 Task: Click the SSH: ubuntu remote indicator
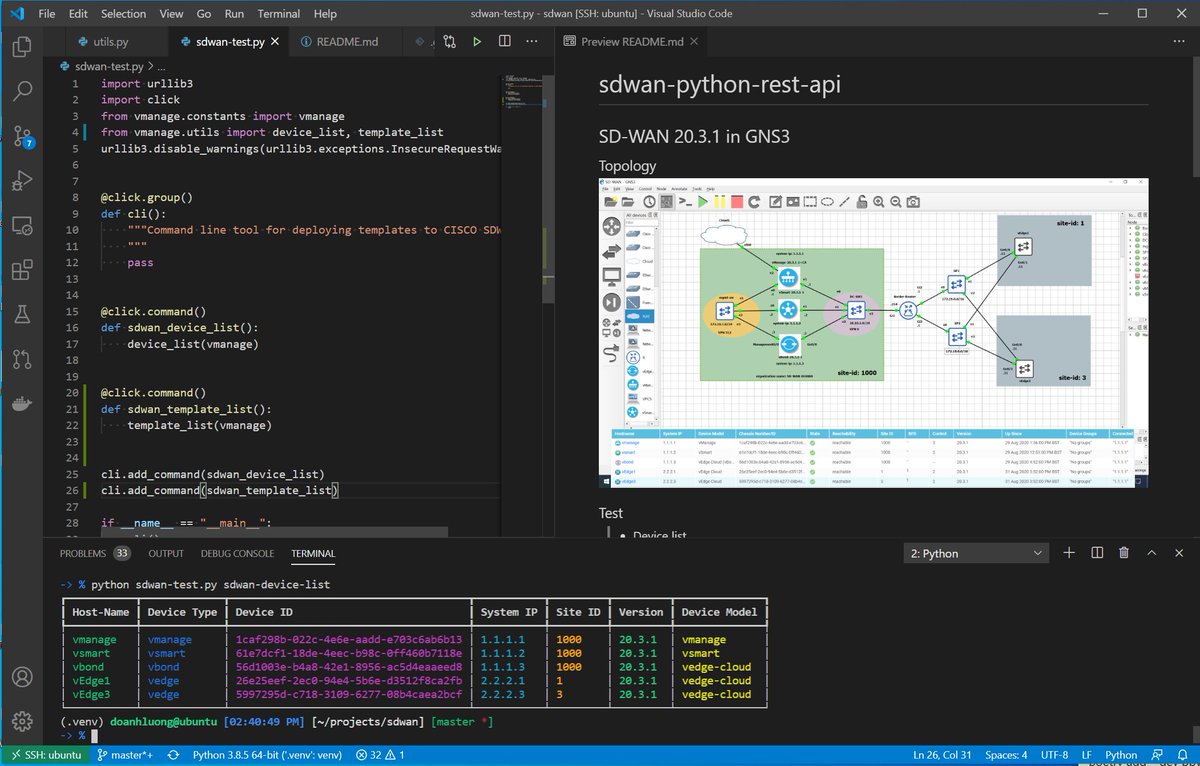click(46, 755)
